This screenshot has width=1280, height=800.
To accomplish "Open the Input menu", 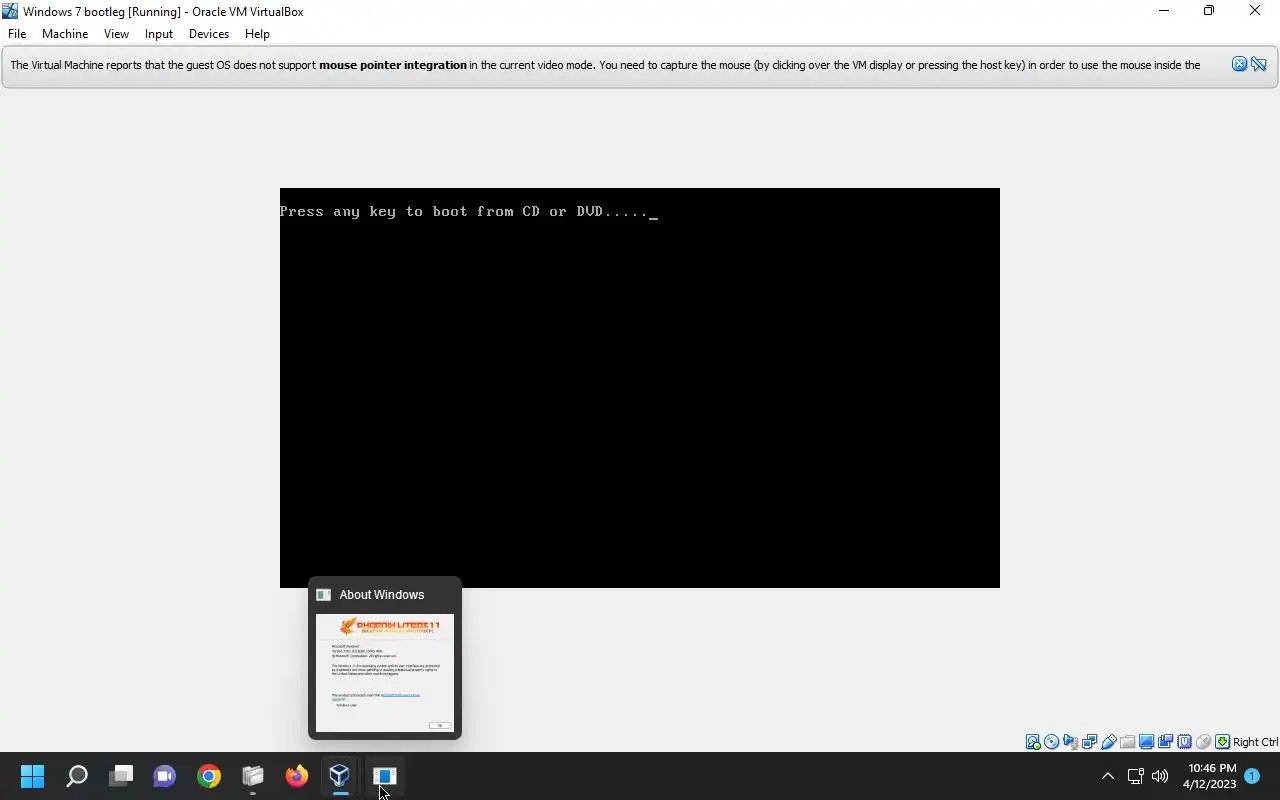I will coord(158,34).
